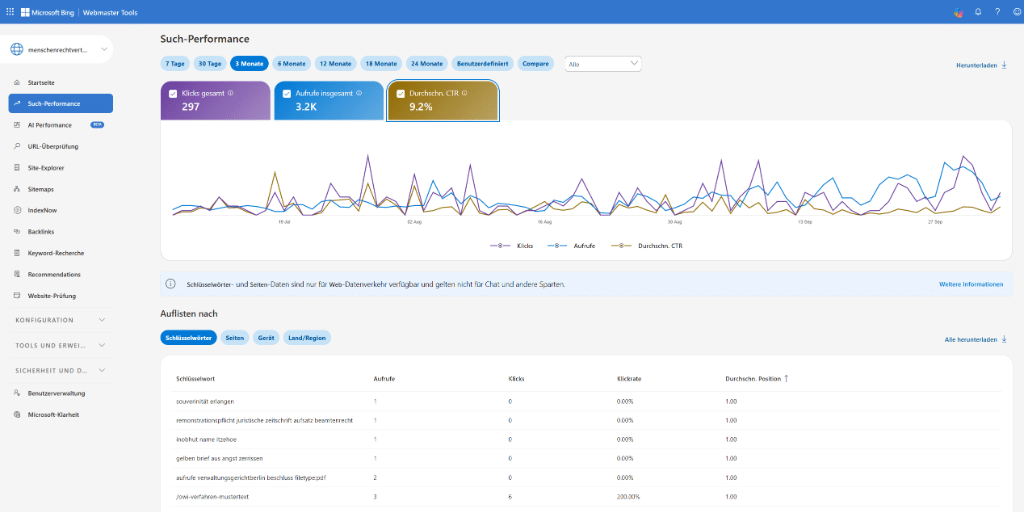
Task: Open the colorful Copilot icon in header
Action: [x=958, y=12]
